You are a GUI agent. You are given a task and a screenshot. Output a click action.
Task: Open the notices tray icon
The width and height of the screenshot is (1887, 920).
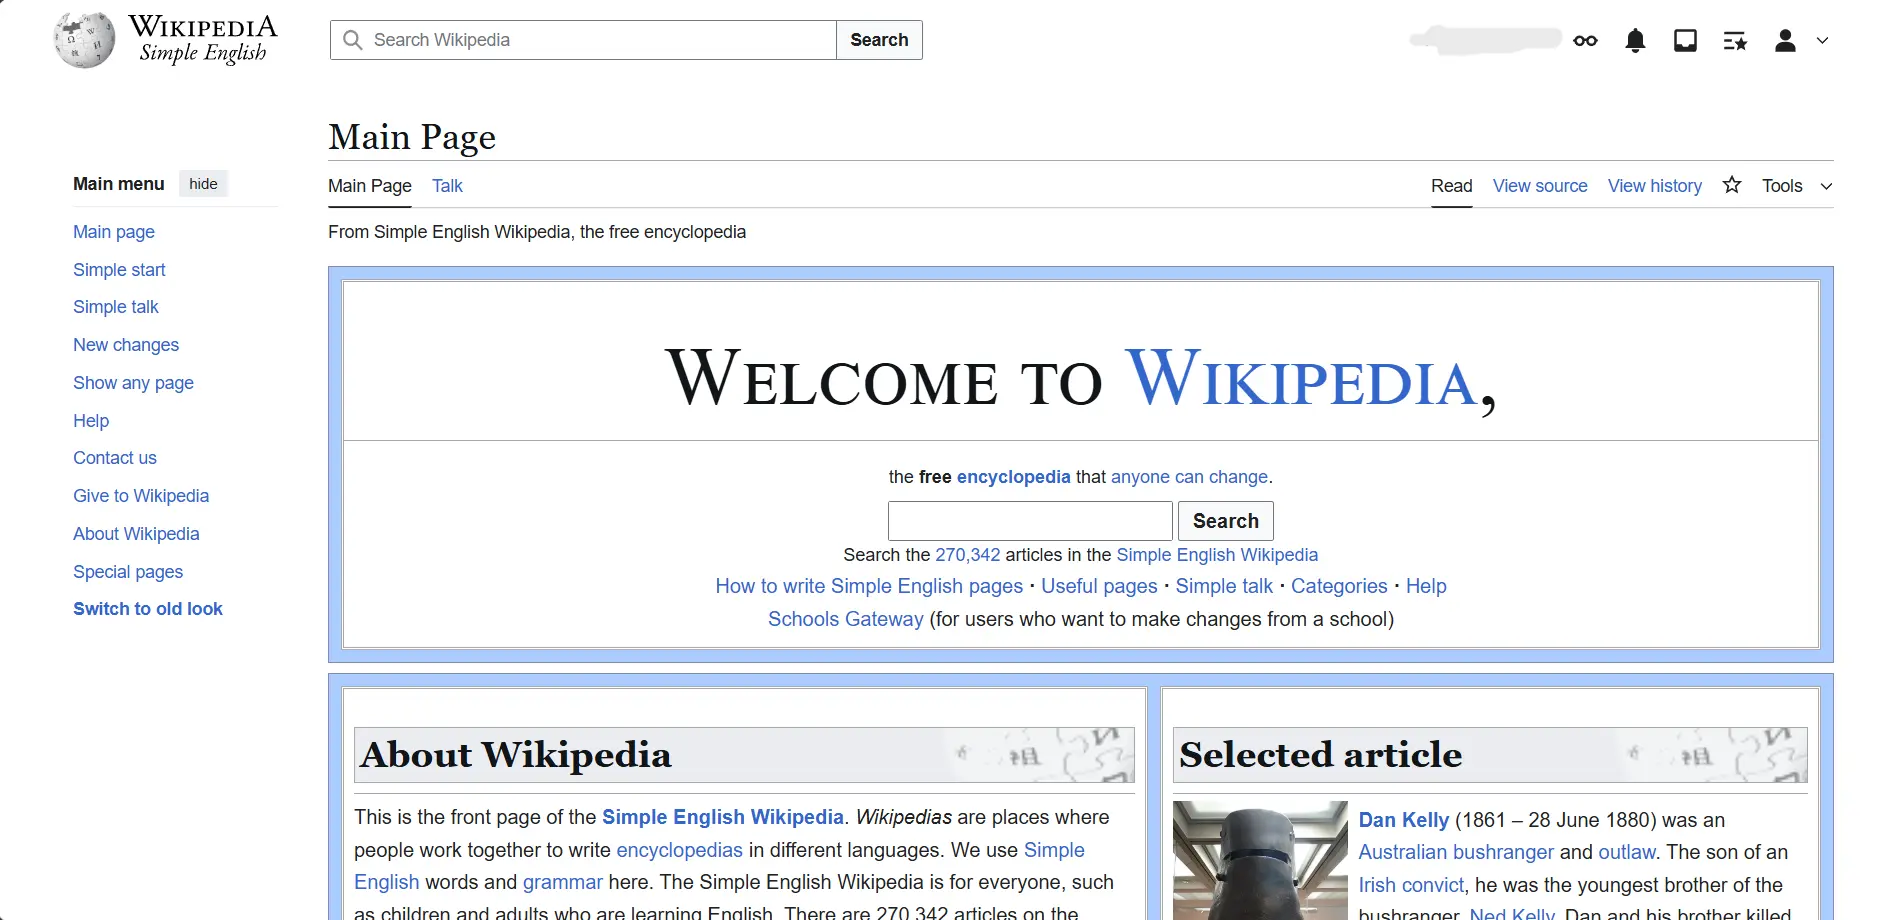(1685, 41)
